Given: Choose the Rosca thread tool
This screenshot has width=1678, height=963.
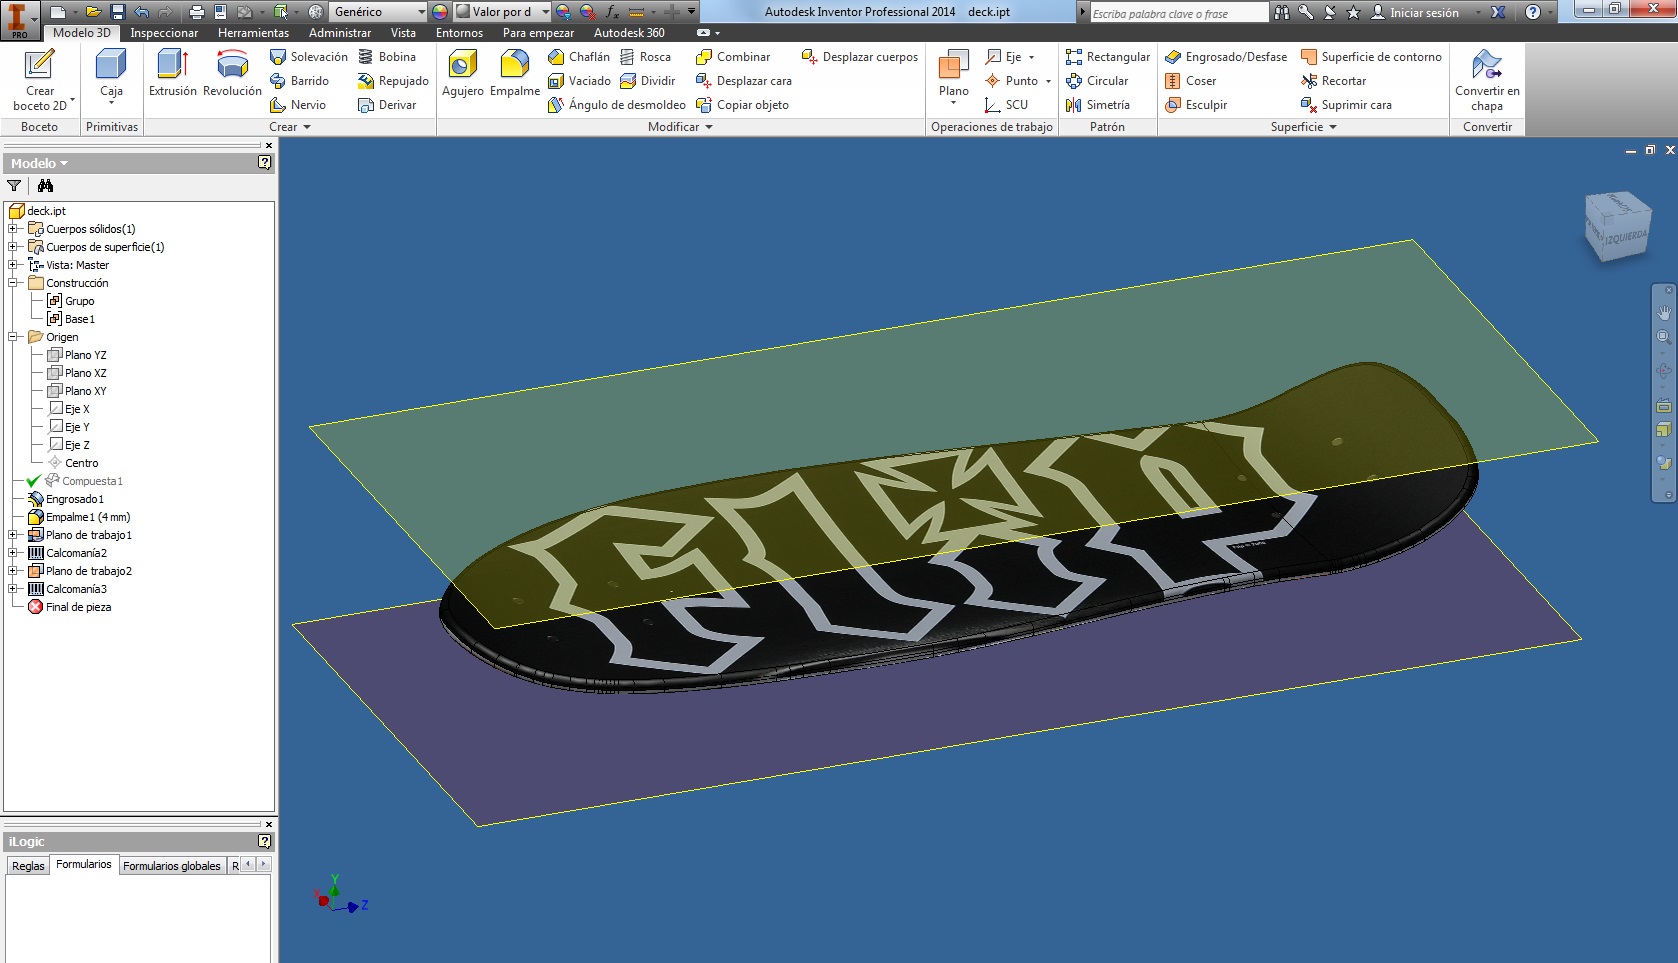Looking at the screenshot, I should (x=646, y=57).
